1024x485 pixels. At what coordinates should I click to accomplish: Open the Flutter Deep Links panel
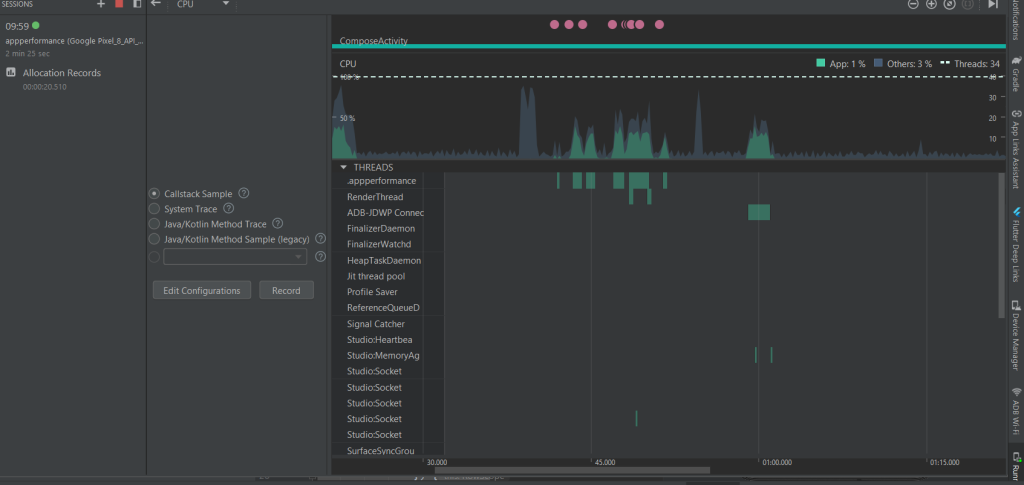point(1016,244)
